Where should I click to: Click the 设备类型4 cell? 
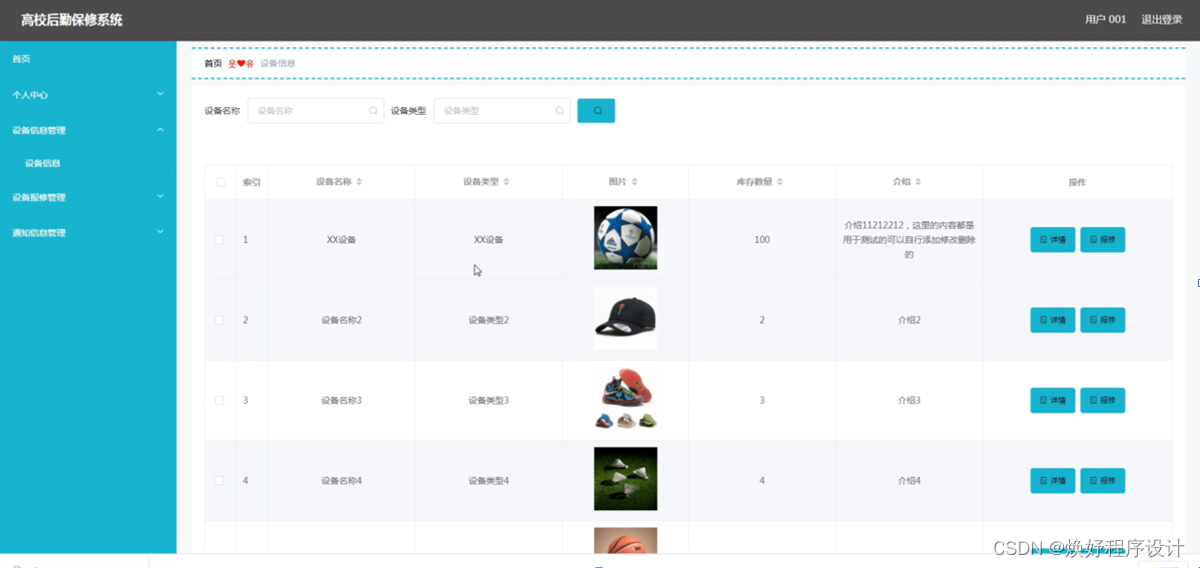pos(489,481)
